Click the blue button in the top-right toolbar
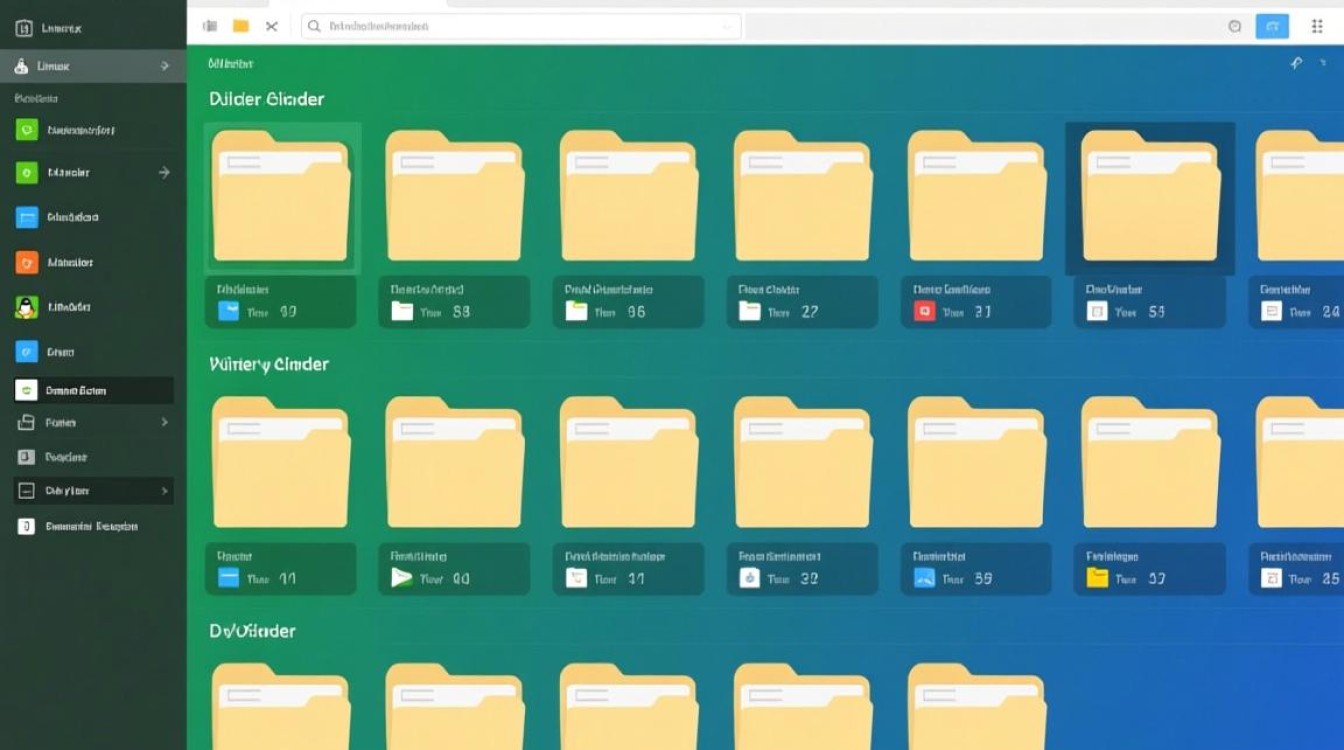Viewport: 1344px width, 750px height. pos(1272,26)
